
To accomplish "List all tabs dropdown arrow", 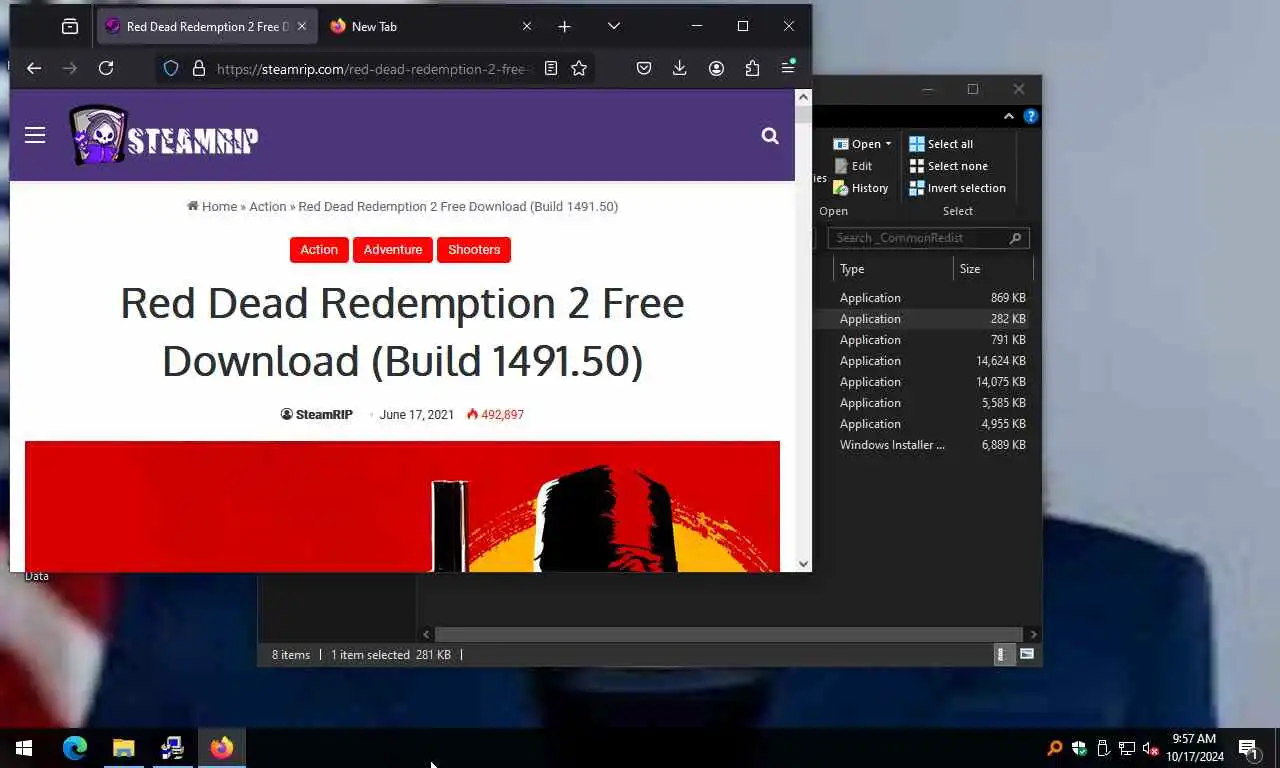I will pyautogui.click(x=614, y=27).
